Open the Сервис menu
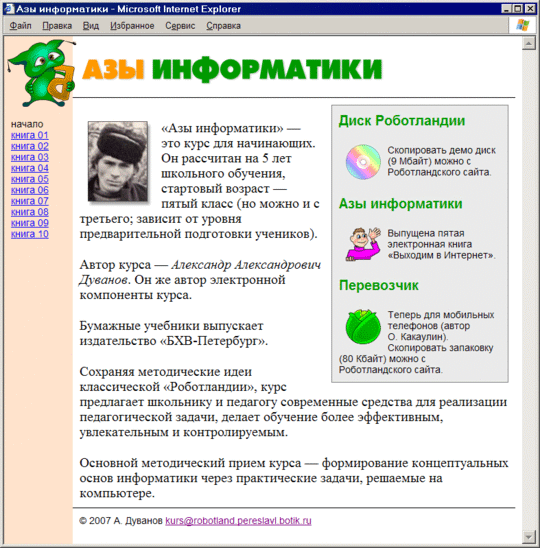 coord(180,26)
